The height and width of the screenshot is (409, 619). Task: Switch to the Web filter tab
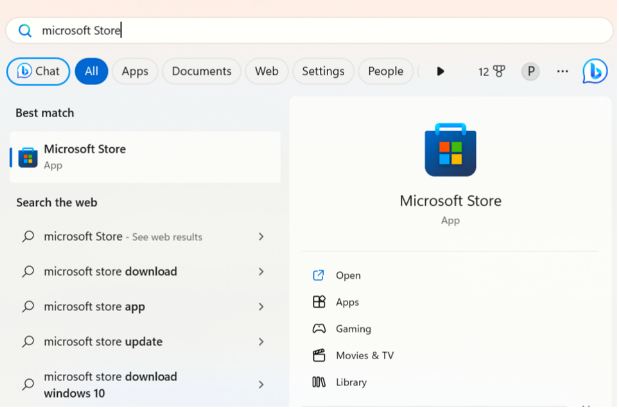(266, 71)
